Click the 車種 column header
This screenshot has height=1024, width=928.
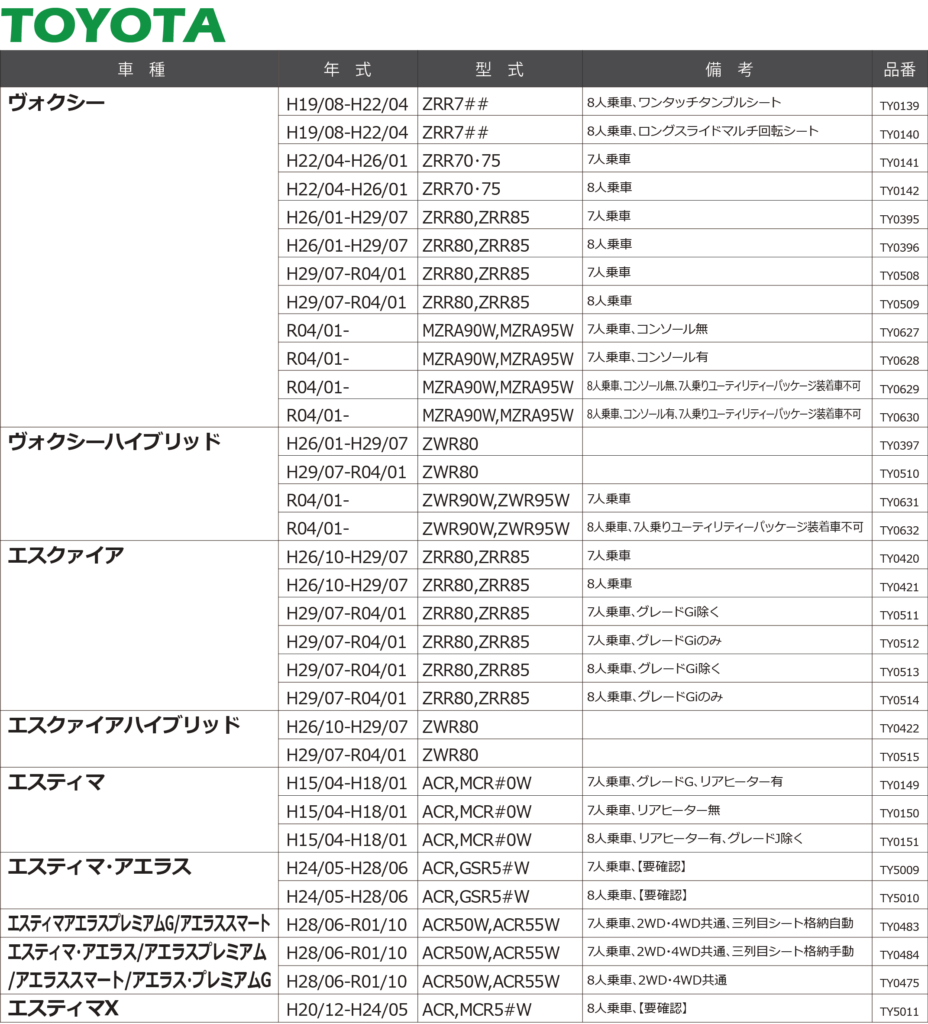(141, 69)
